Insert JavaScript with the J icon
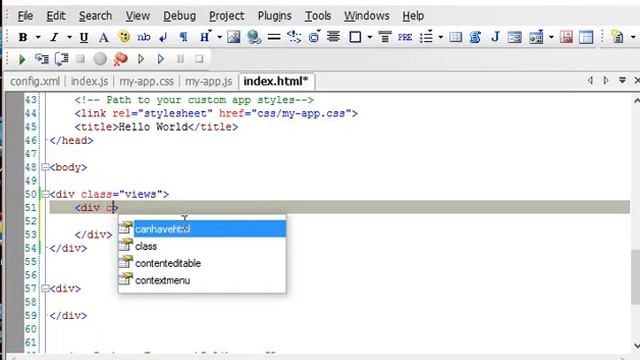 (496, 37)
